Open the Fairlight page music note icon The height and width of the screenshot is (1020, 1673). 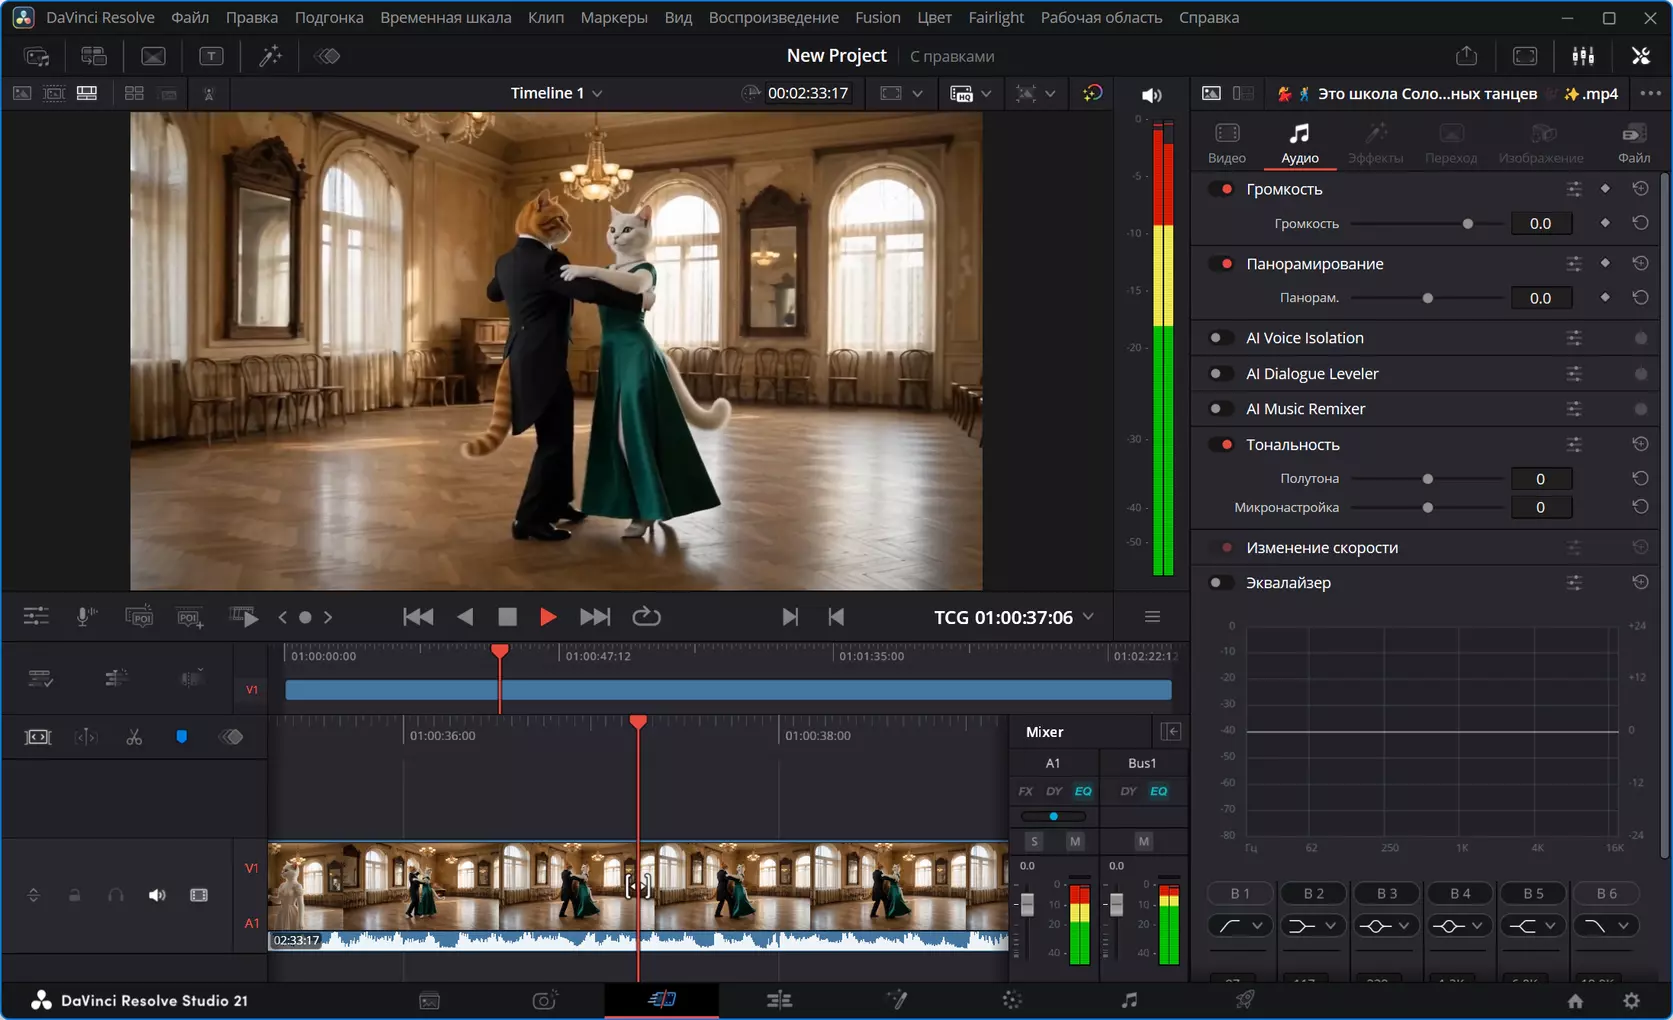1129,1000
